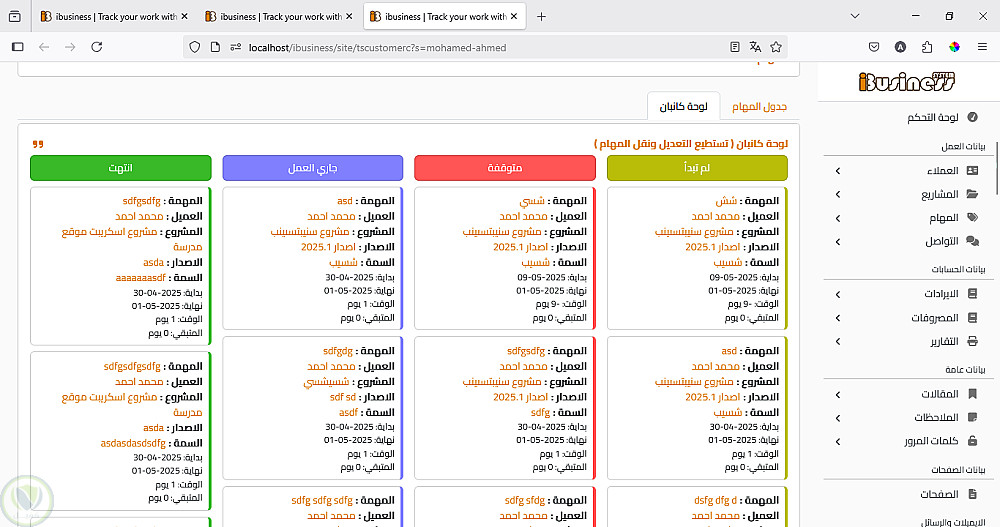Click the browser translate page icon
This screenshot has width=1000, height=527.
[x=755, y=47]
